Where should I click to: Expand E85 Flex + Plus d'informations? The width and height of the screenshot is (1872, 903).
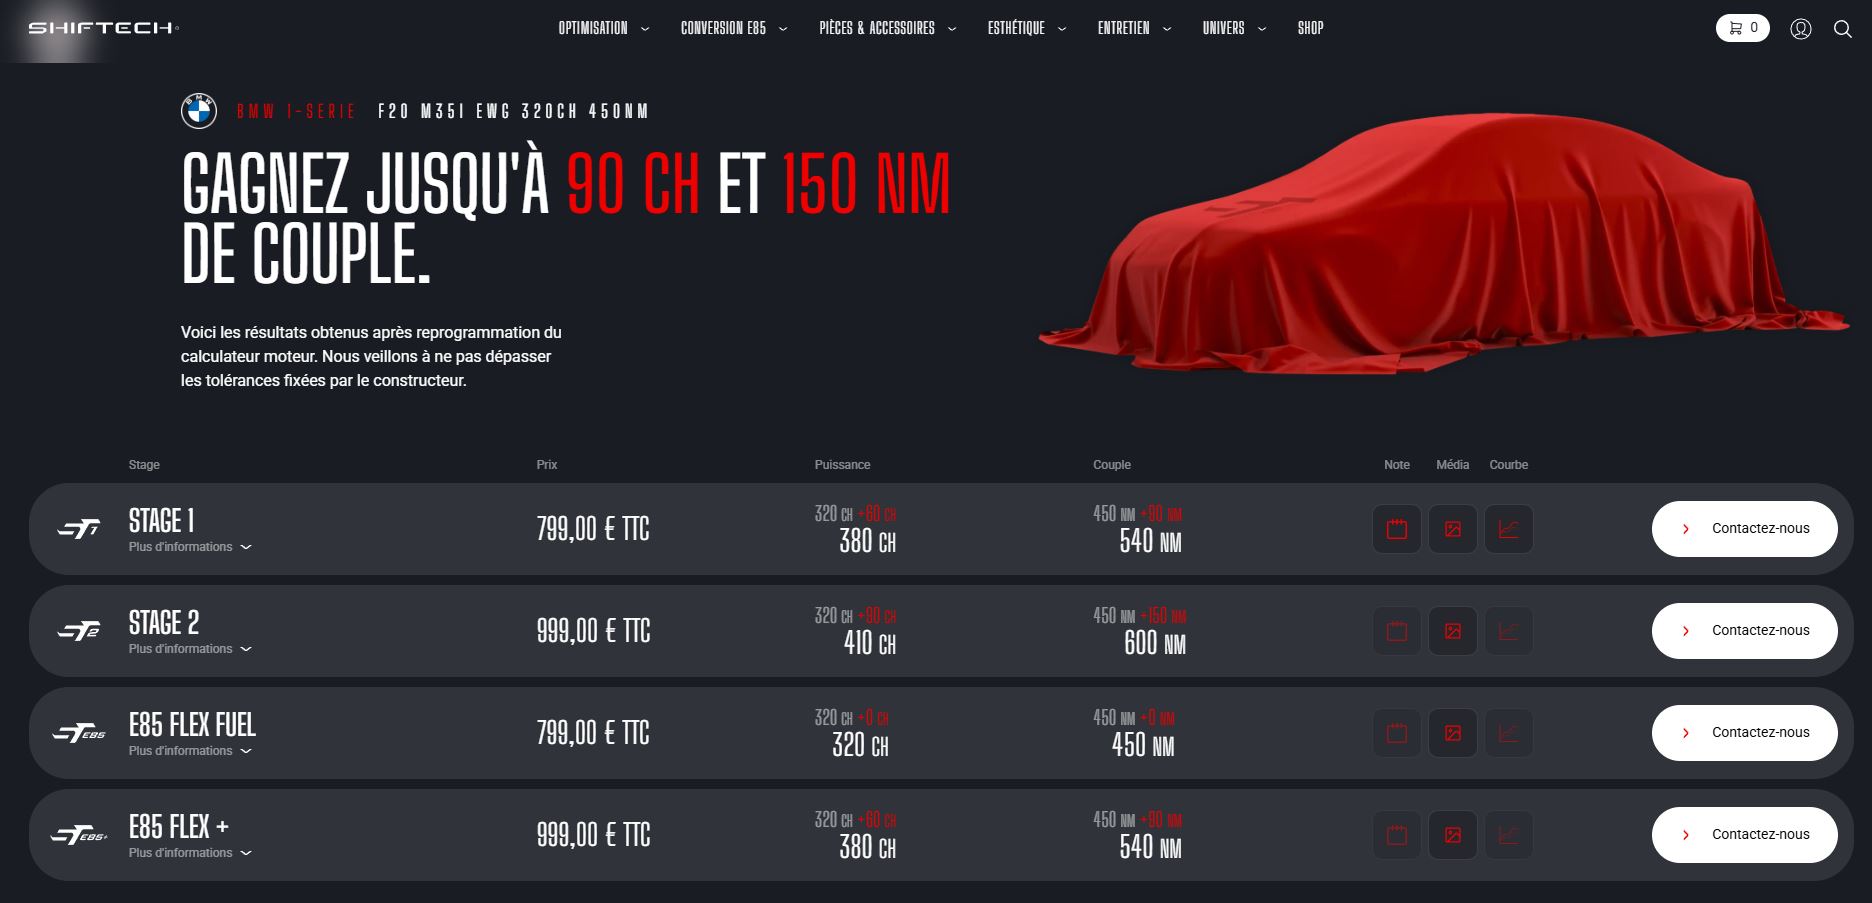tap(190, 853)
